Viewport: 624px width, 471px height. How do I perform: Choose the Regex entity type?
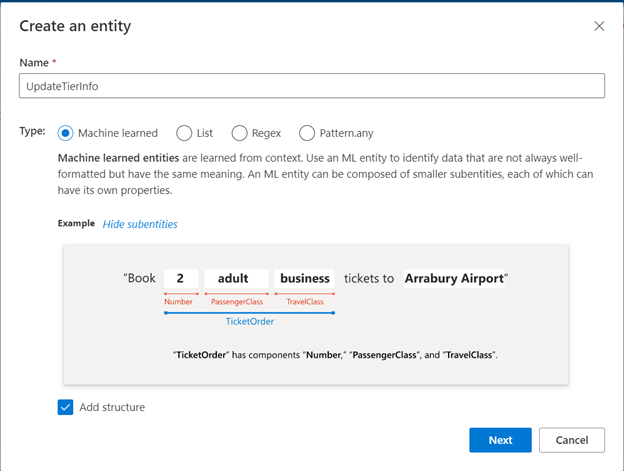click(239, 133)
